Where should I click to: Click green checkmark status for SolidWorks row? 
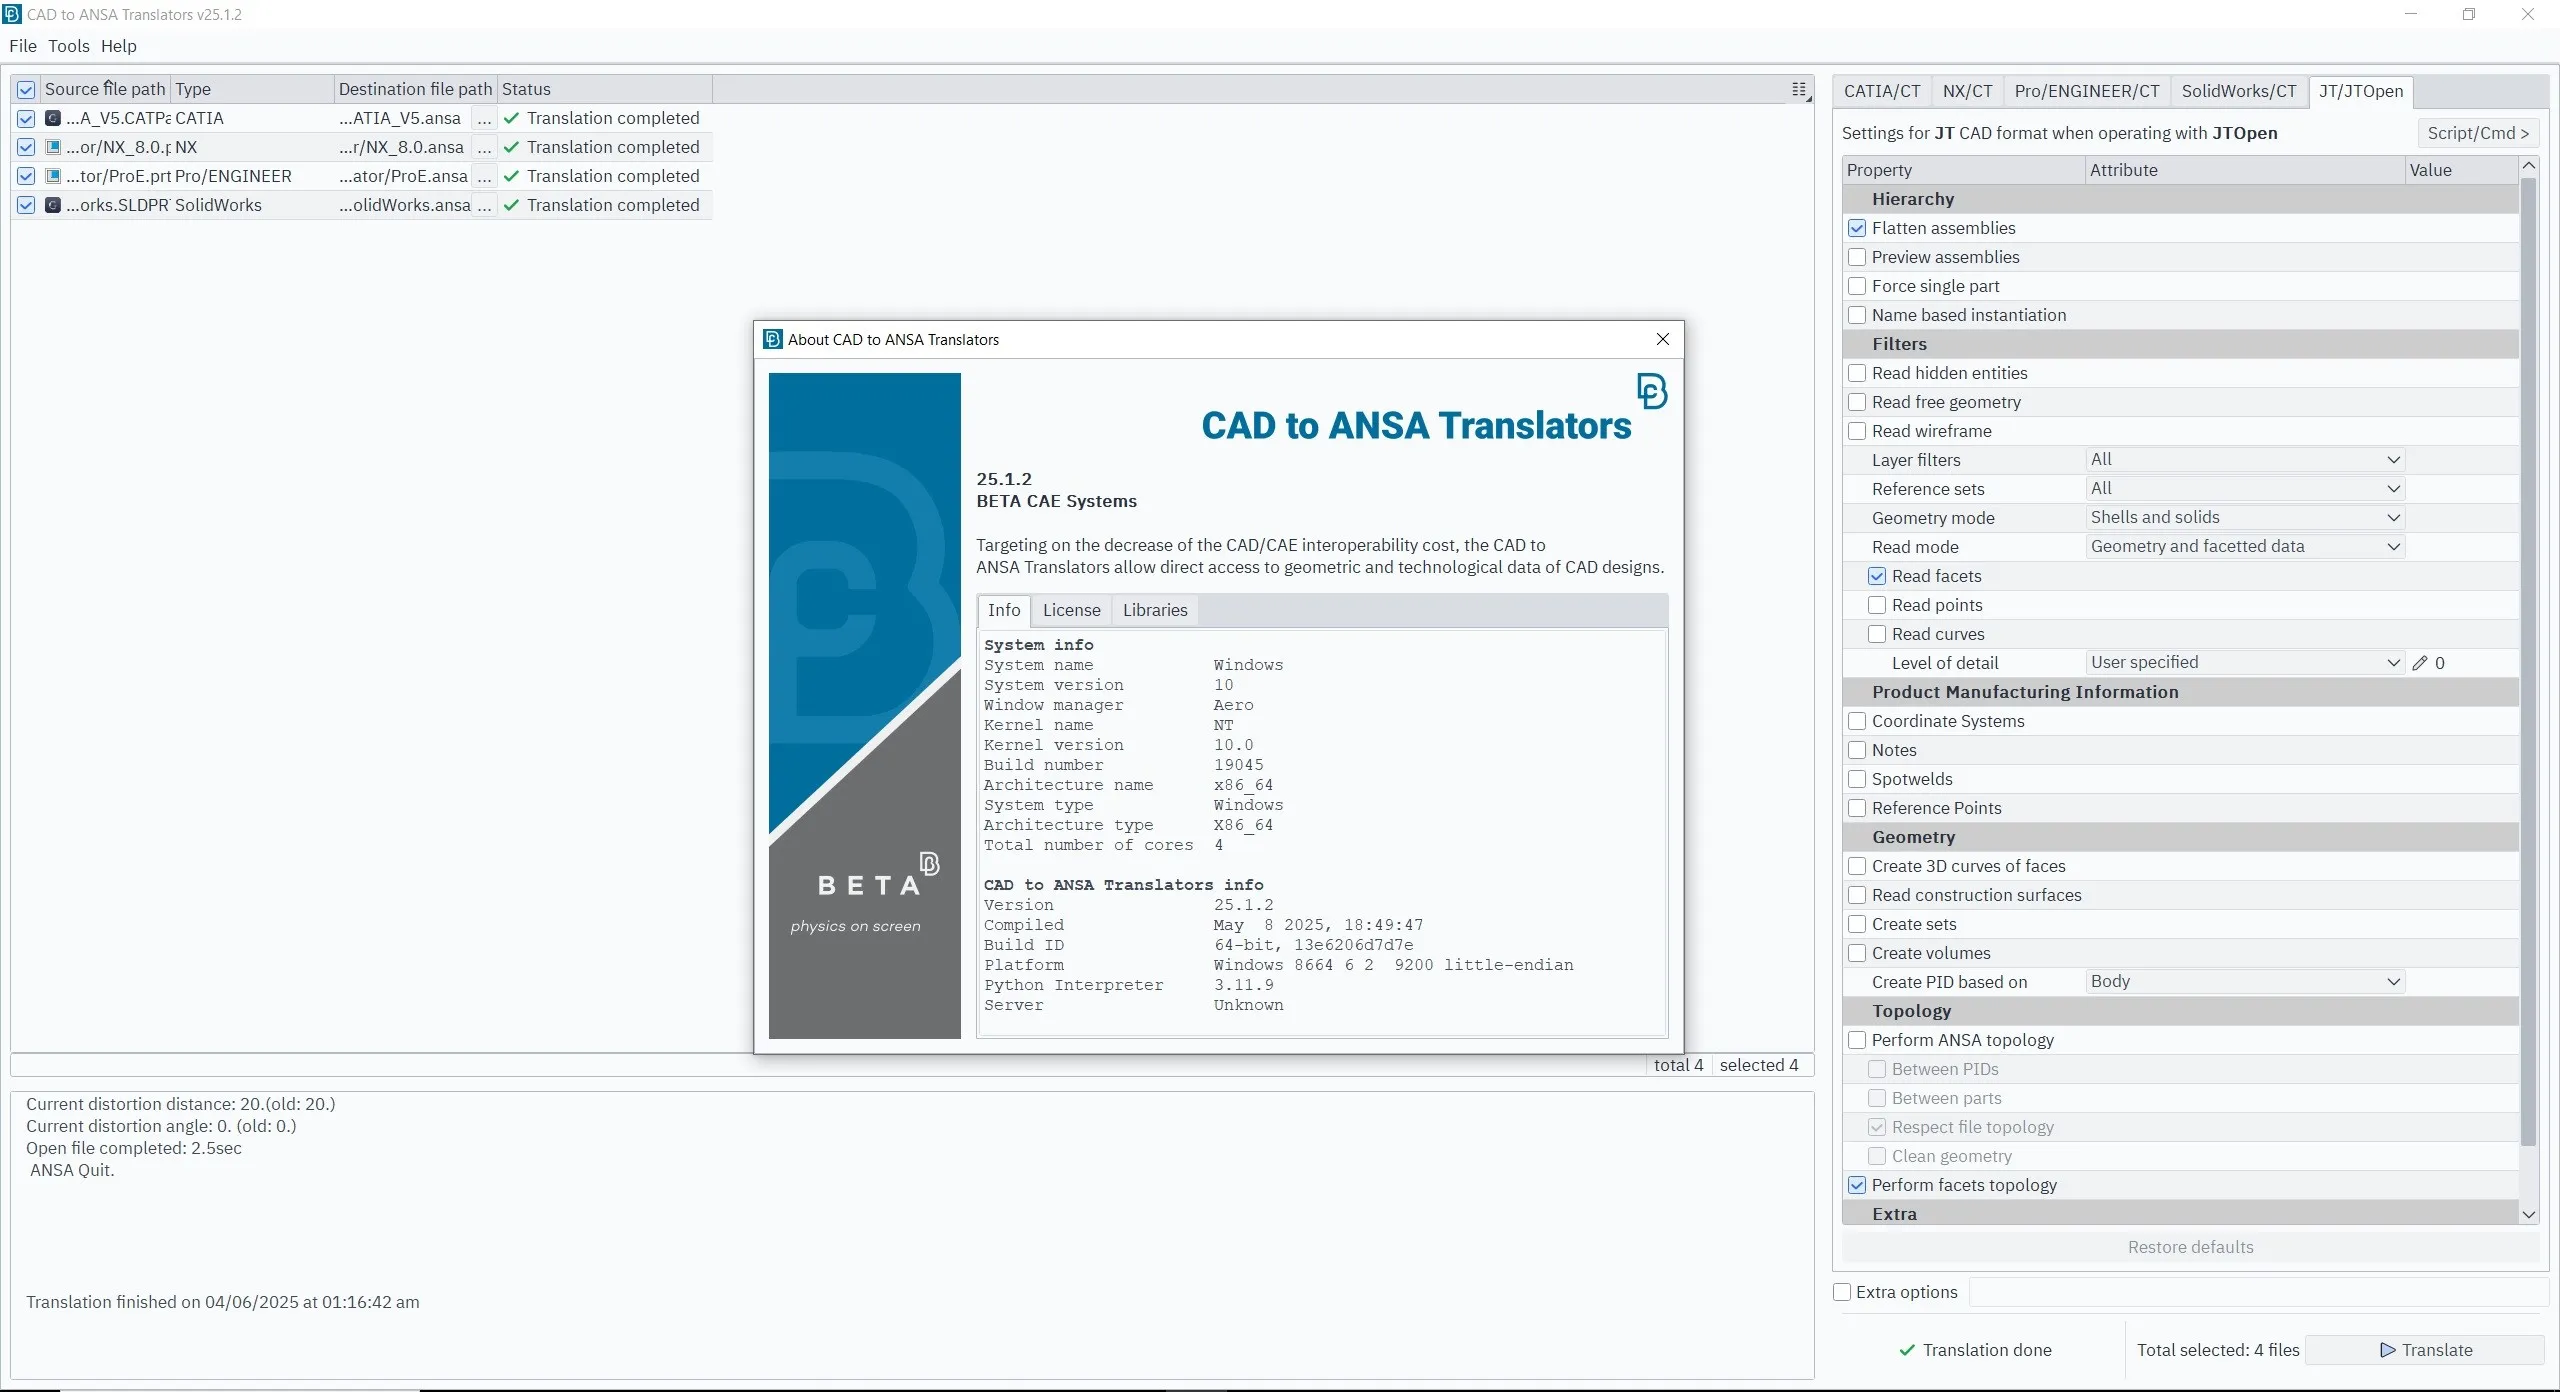(x=511, y=205)
